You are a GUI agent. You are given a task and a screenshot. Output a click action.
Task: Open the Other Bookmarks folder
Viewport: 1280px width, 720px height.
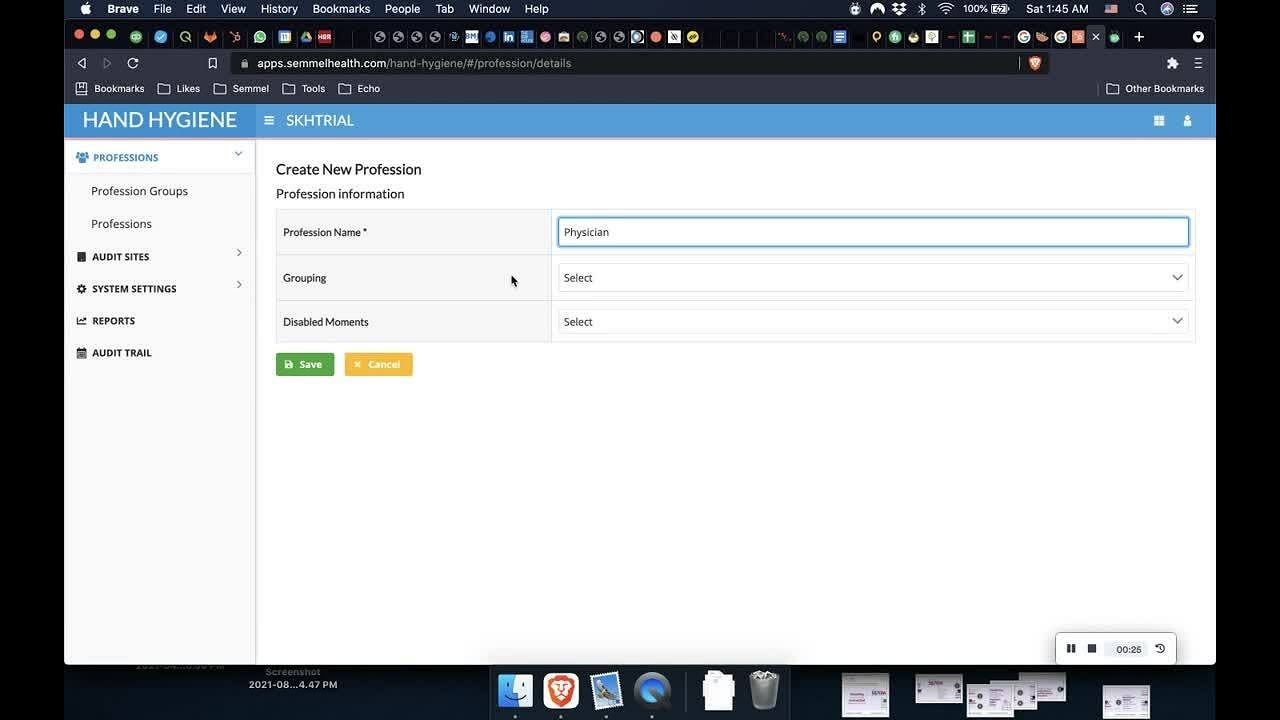pyautogui.click(x=1155, y=89)
